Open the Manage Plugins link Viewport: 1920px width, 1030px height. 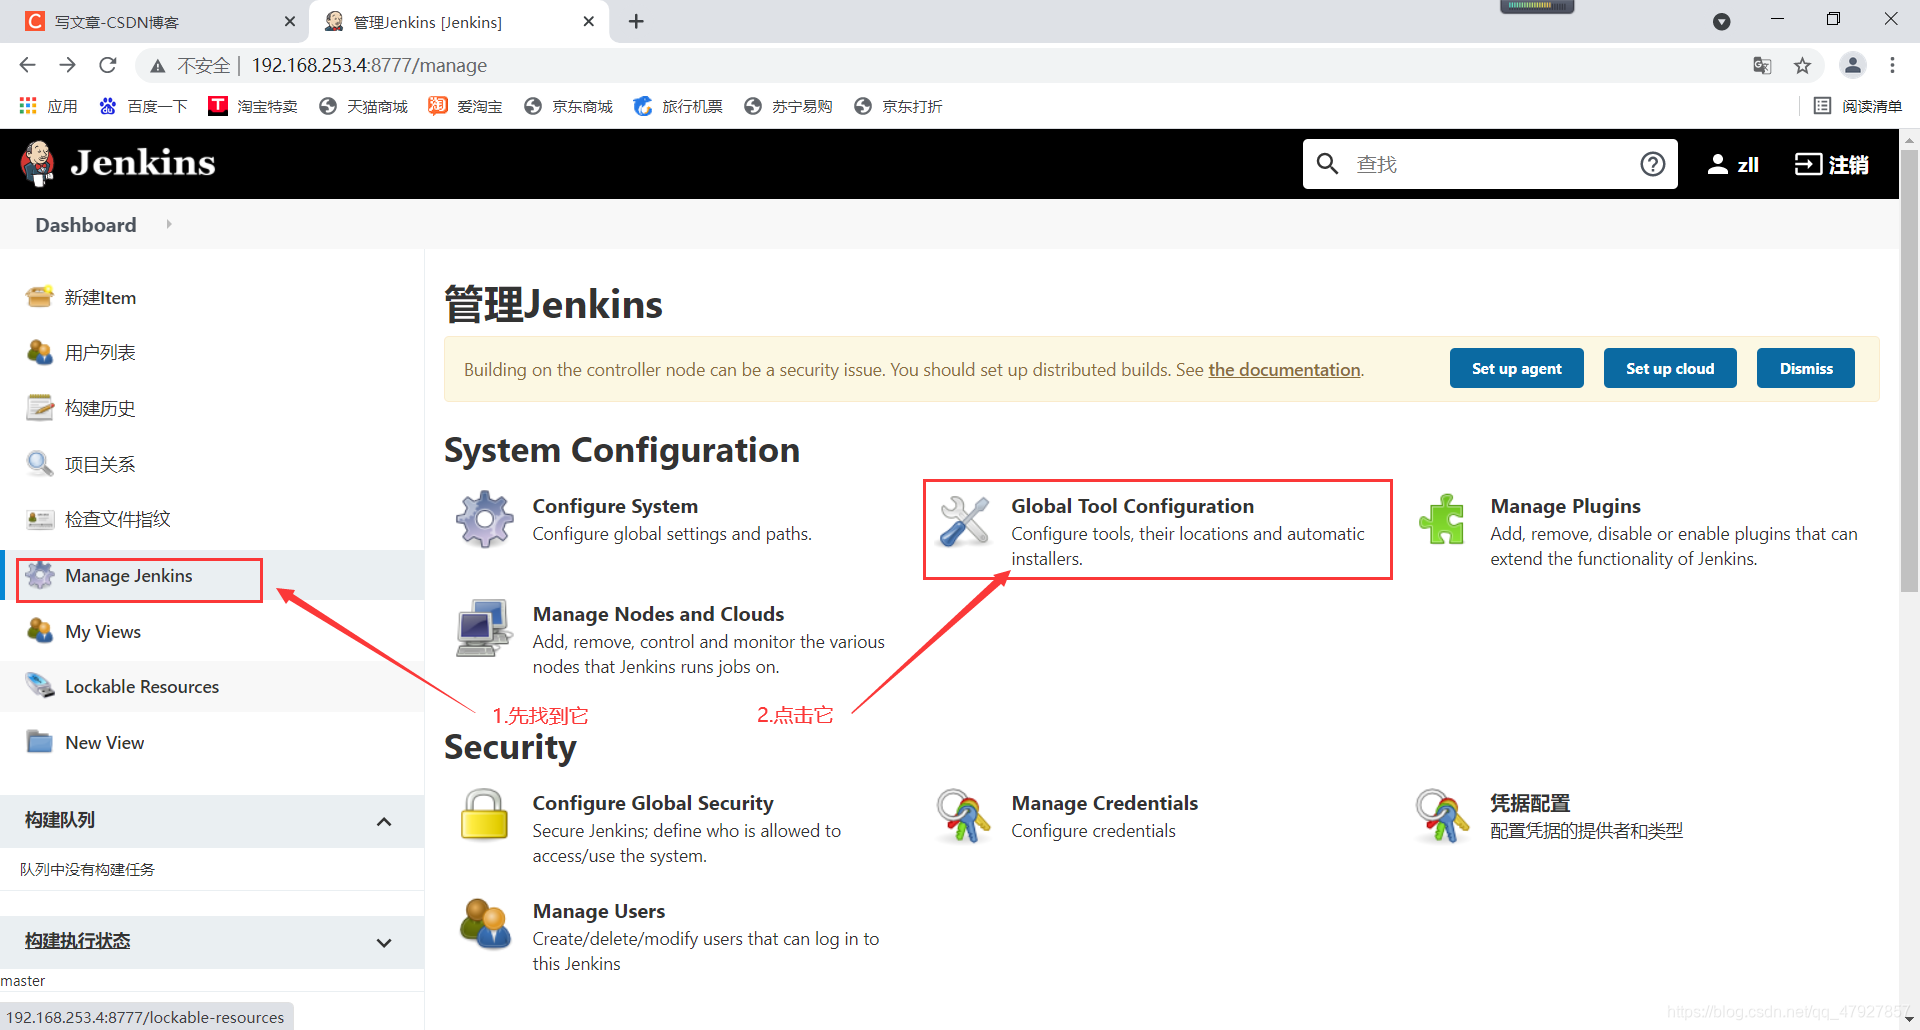pyautogui.click(x=1565, y=506)
